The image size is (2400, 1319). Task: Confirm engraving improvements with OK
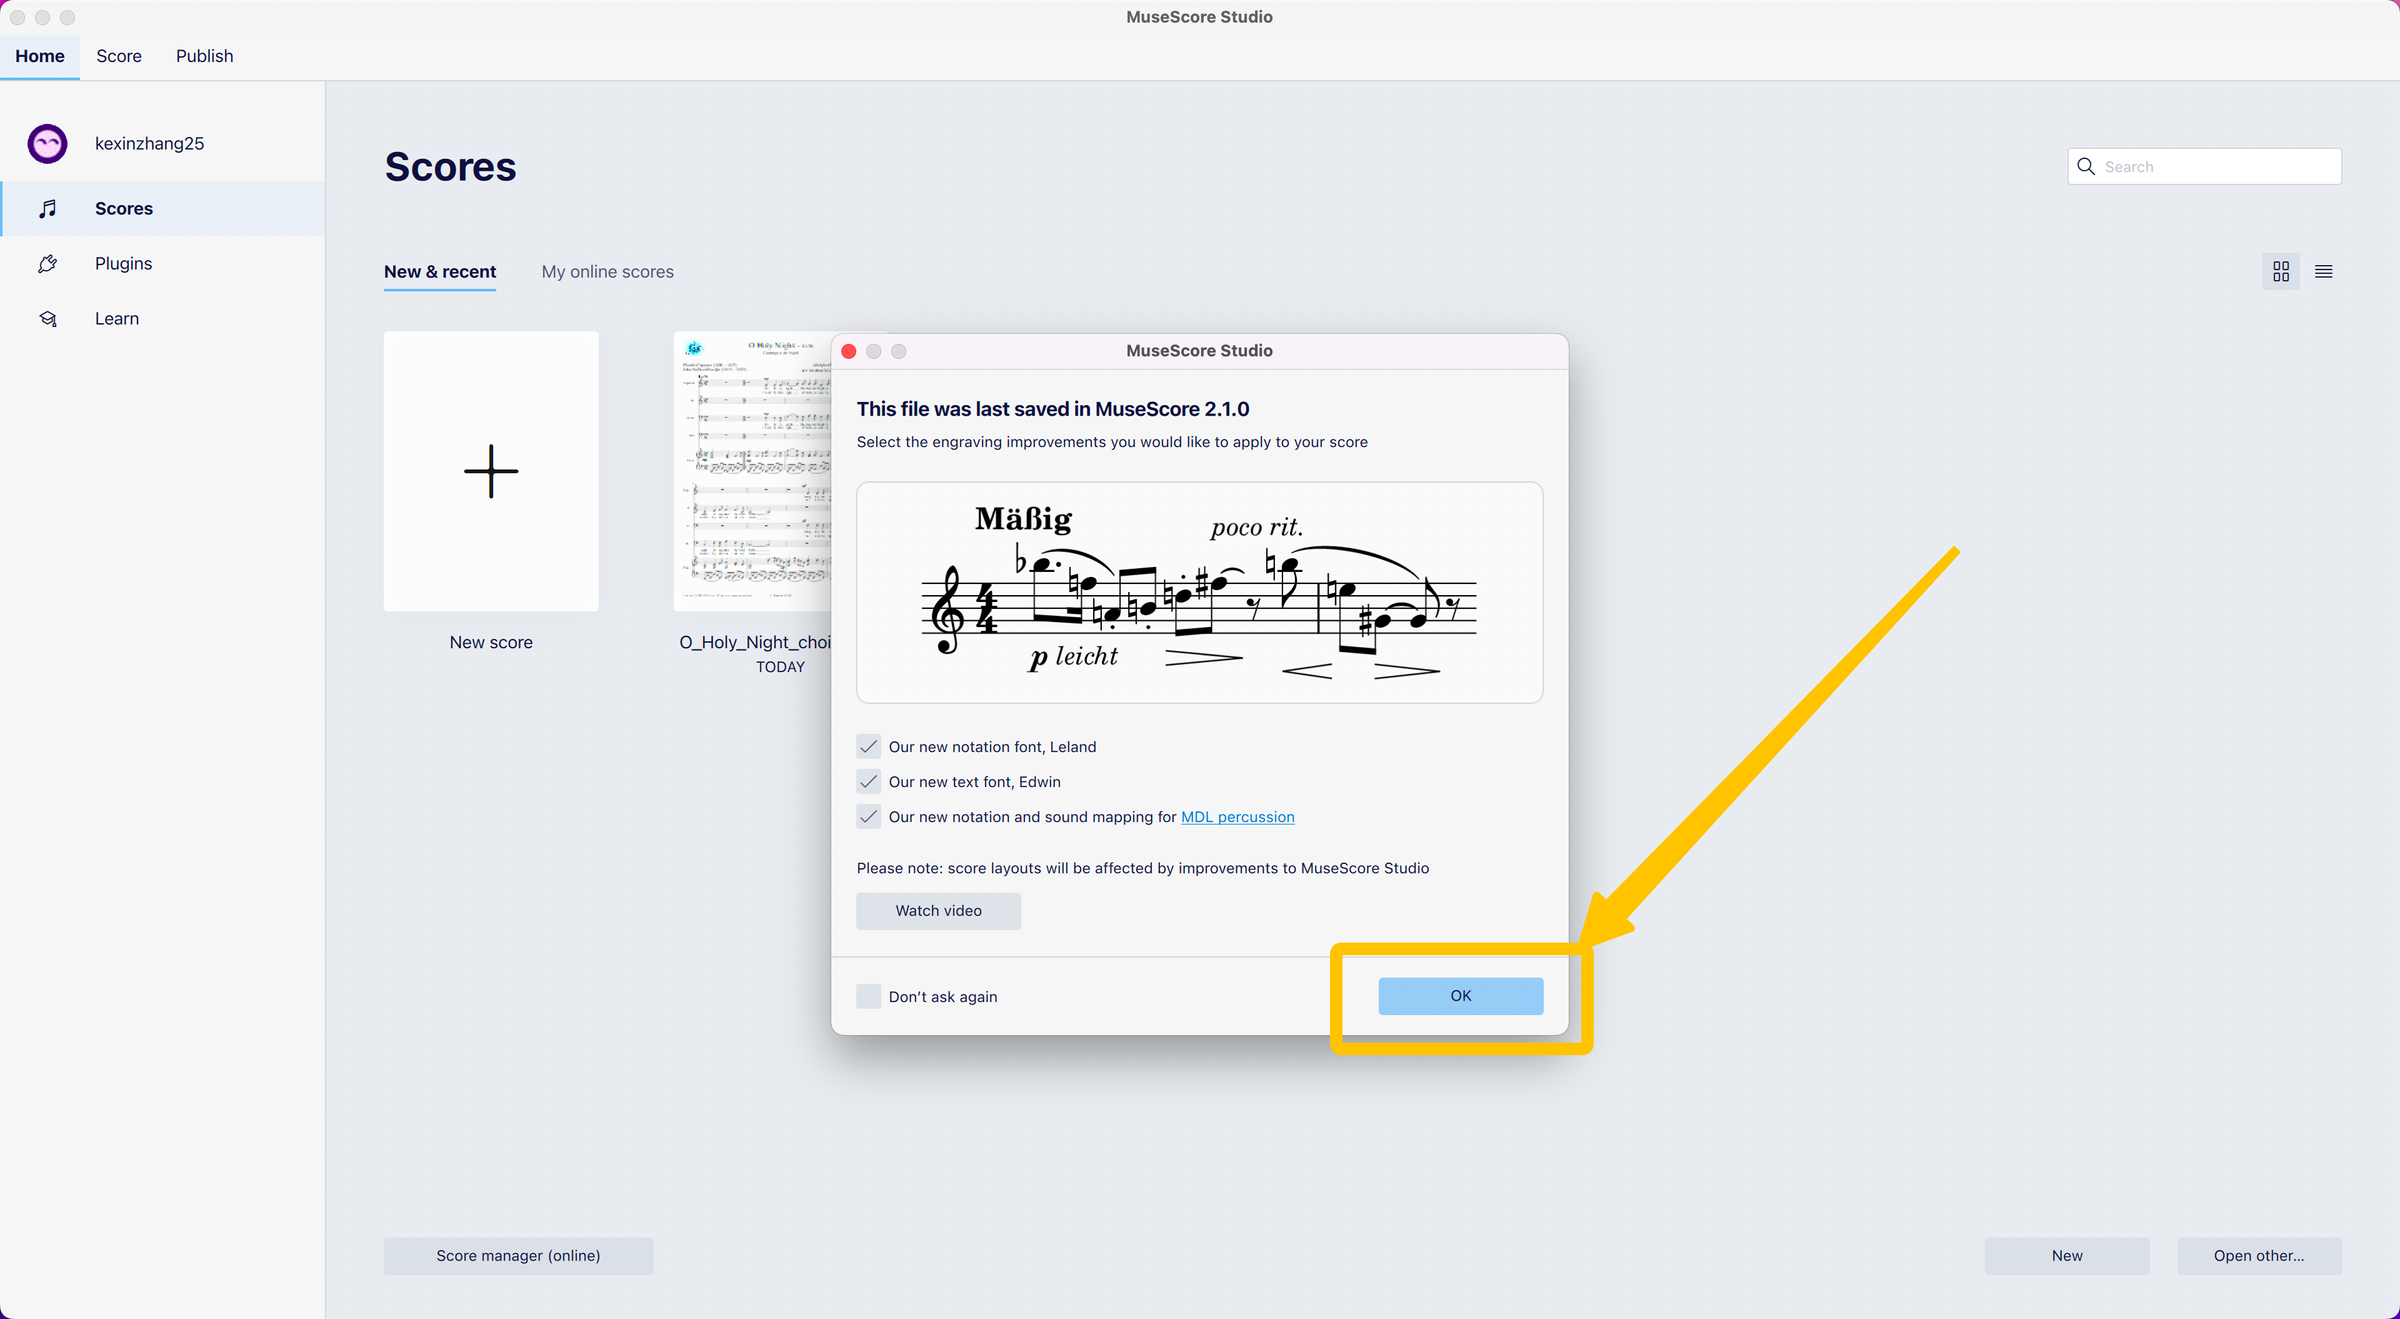(x=1460, y=995)
